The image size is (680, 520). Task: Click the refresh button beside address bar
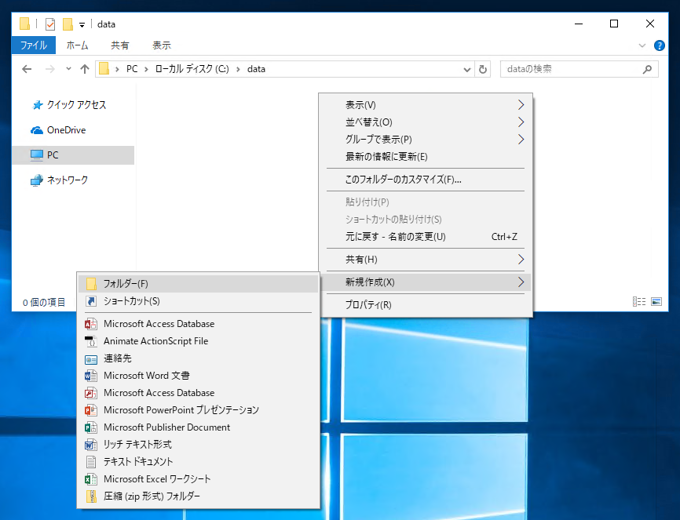click(x=483, y=69)
